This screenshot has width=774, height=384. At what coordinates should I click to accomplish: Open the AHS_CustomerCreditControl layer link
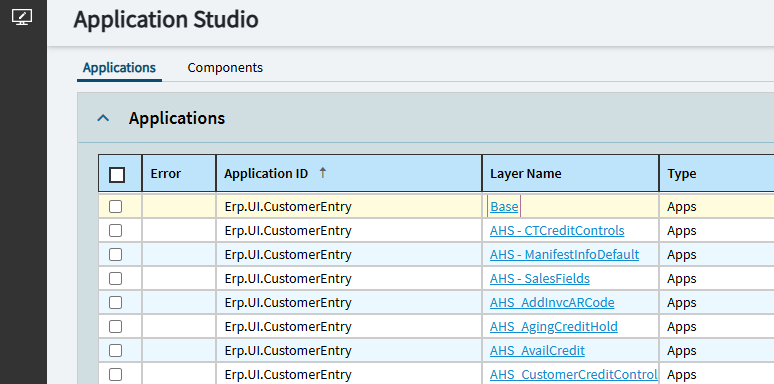pyautogui.click(x=574, y=375)
